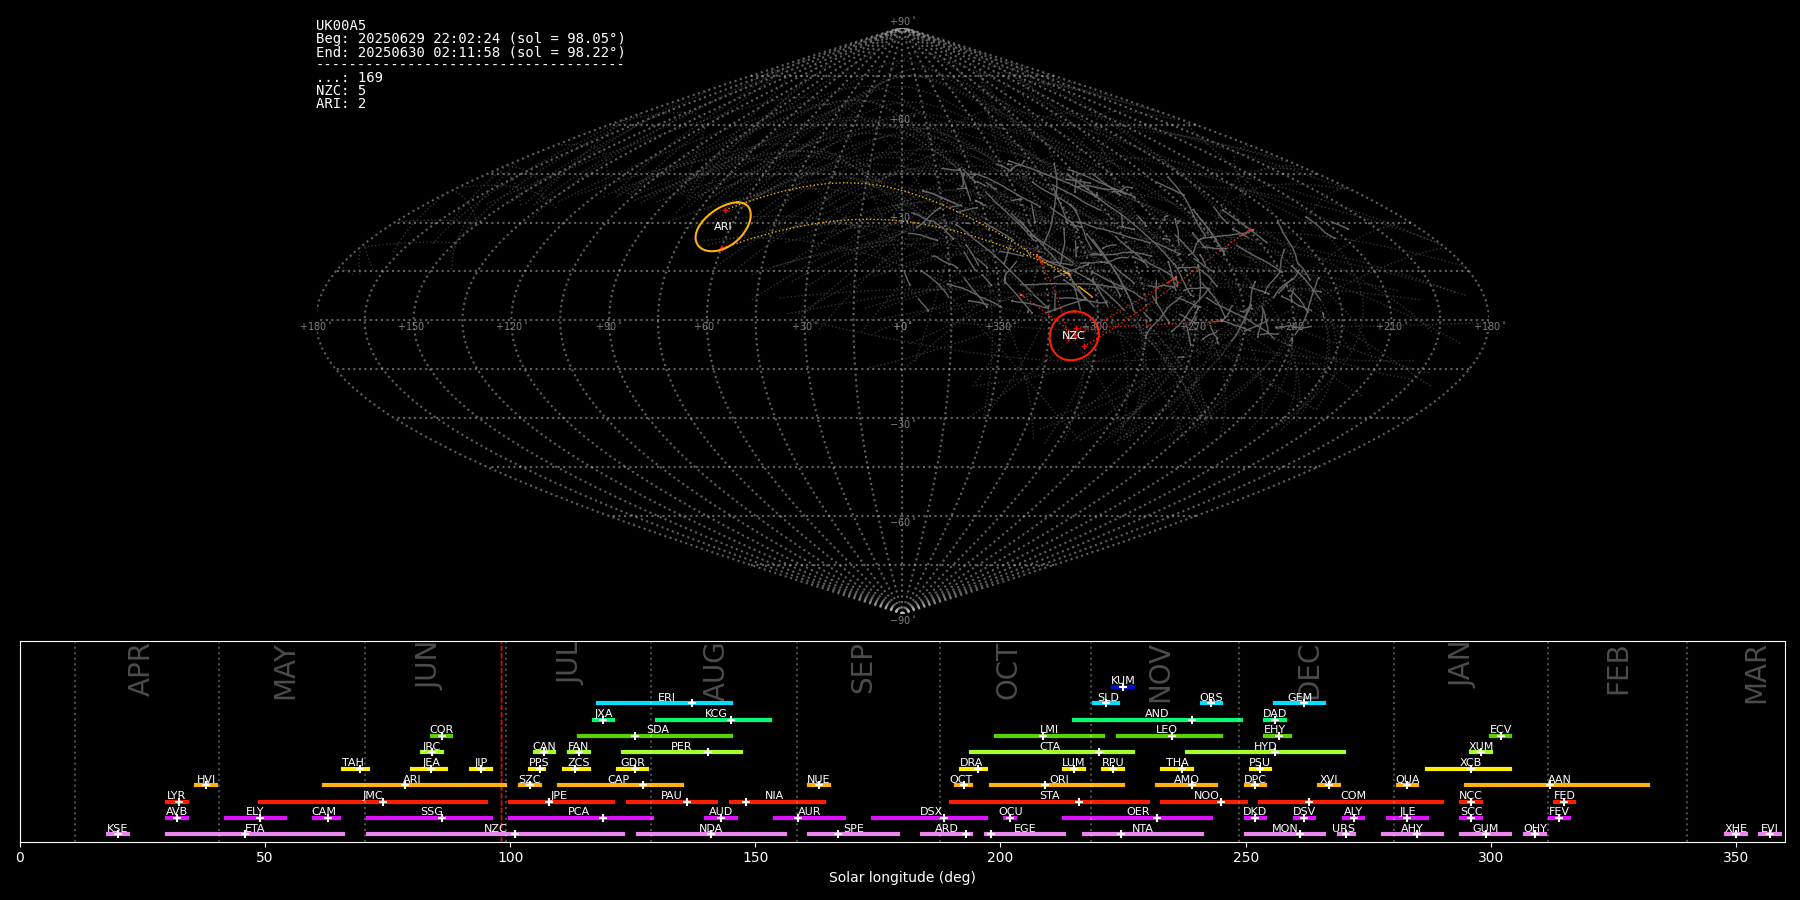Select the station code UK00A5 text
This screenshot has height=900, width=1800.
pos(341,26)
